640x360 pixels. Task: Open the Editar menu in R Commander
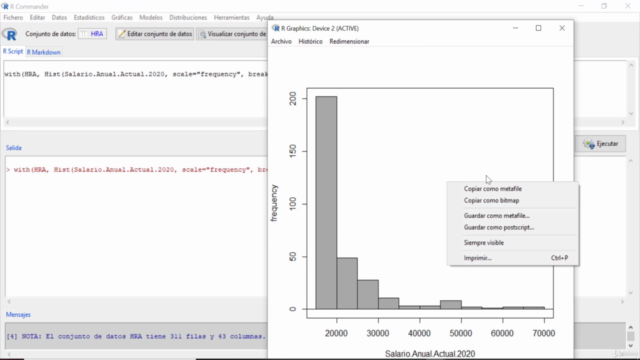tap(37, 18)
